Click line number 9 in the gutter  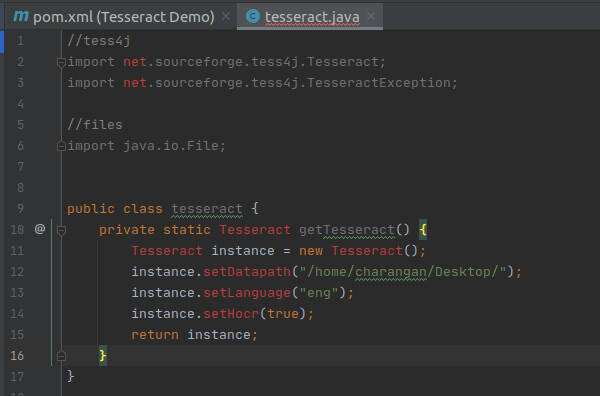click(x=20, y=209)
